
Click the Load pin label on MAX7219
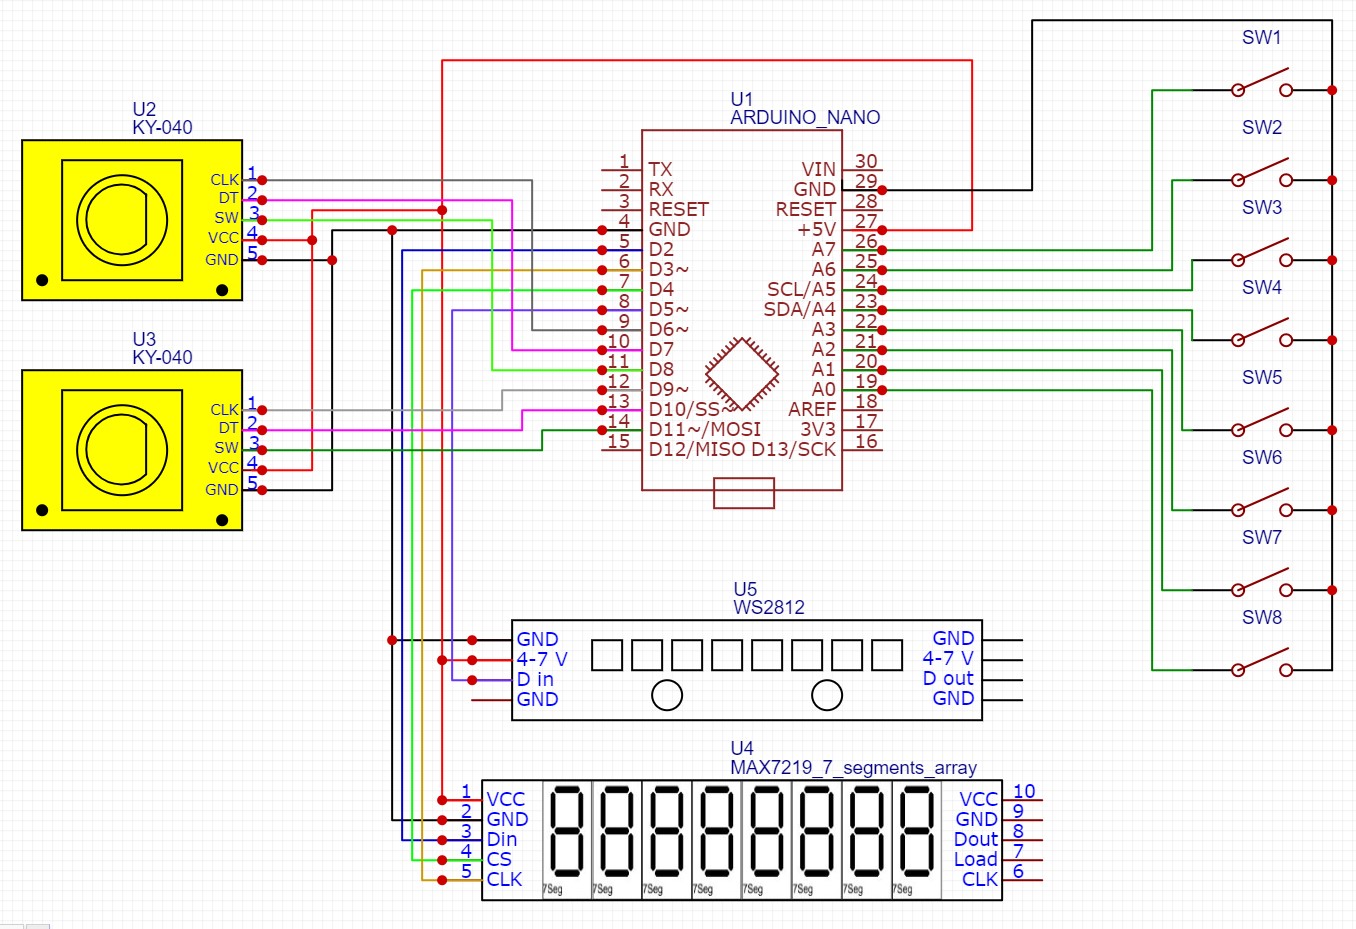[976, 860]
